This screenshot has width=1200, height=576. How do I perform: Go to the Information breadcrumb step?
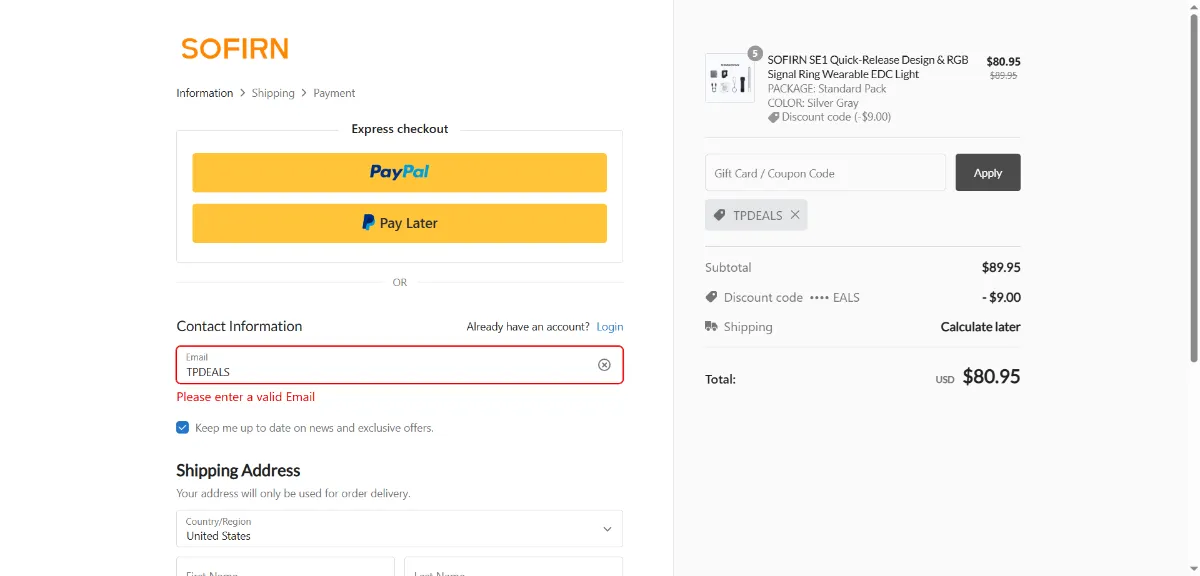tap(205, 93)
